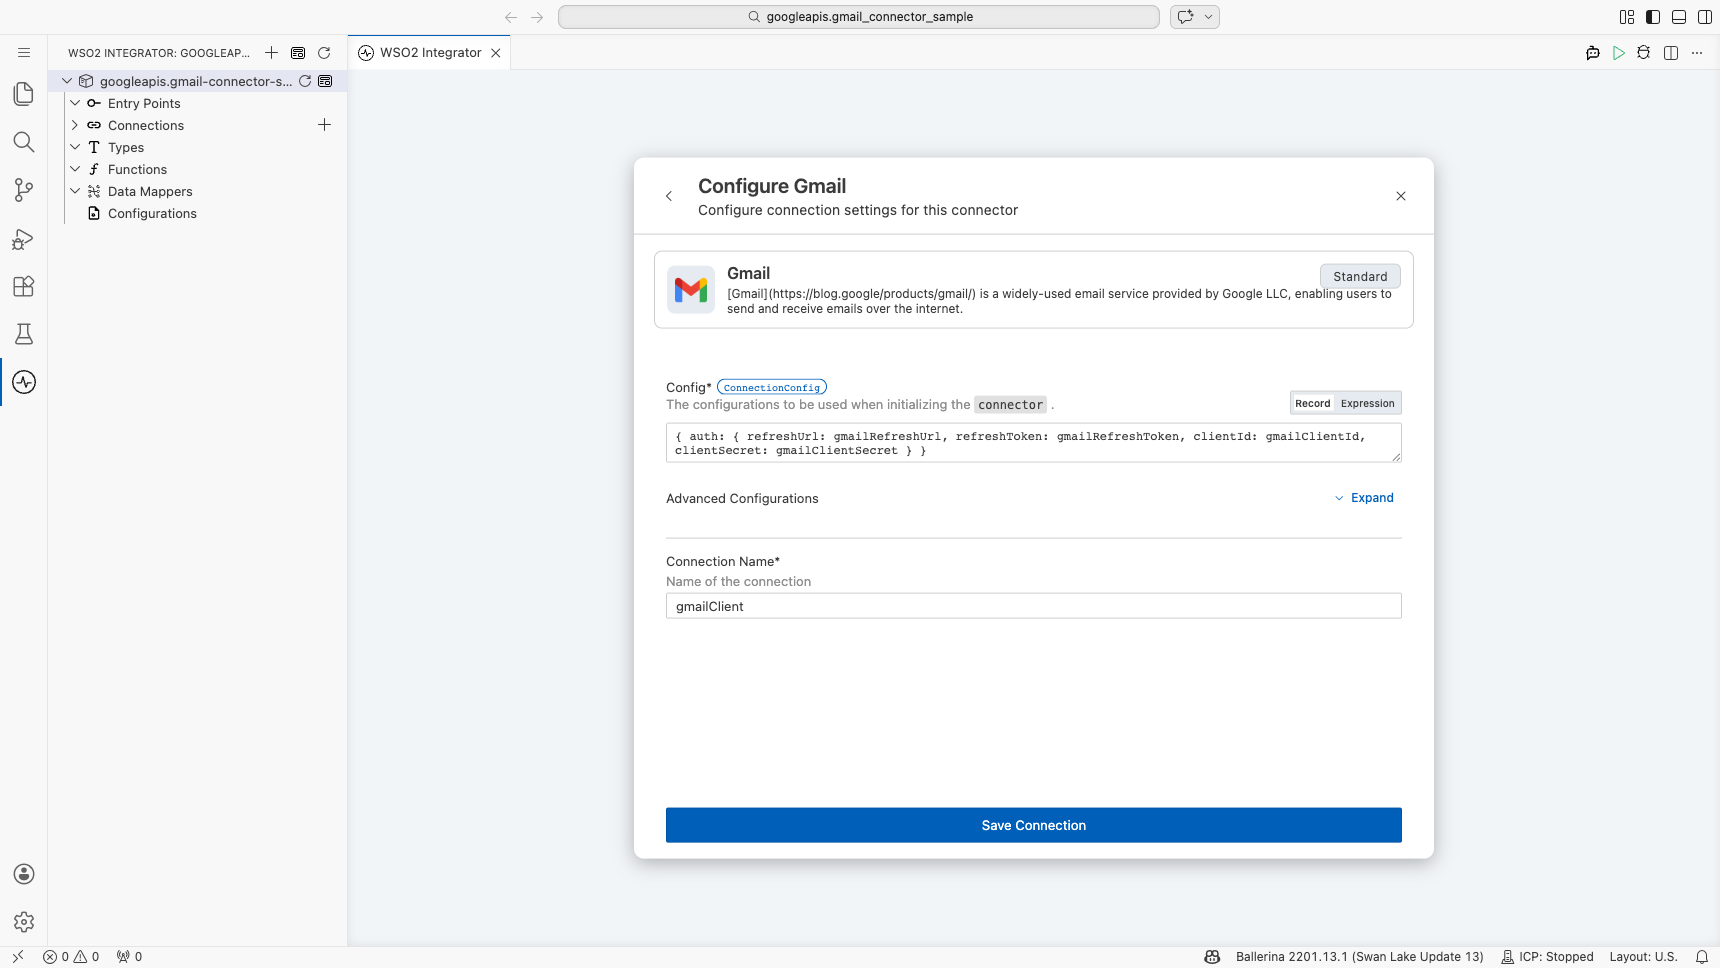Collapse the Functions tree node
Screen dimensions: 1720x968
click(x=75, y=169)
